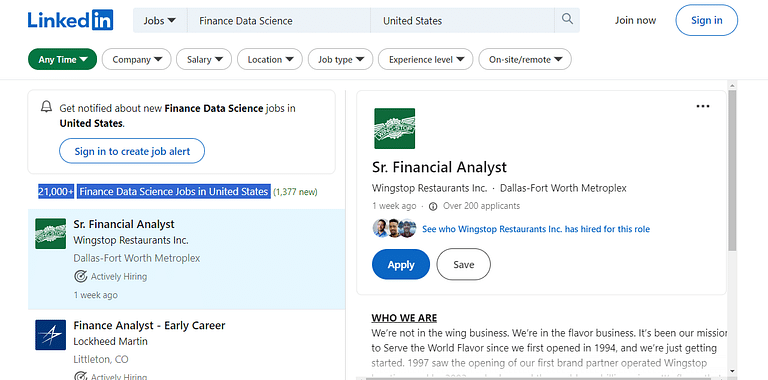Click the search magnifier icon

coord(567,20)
